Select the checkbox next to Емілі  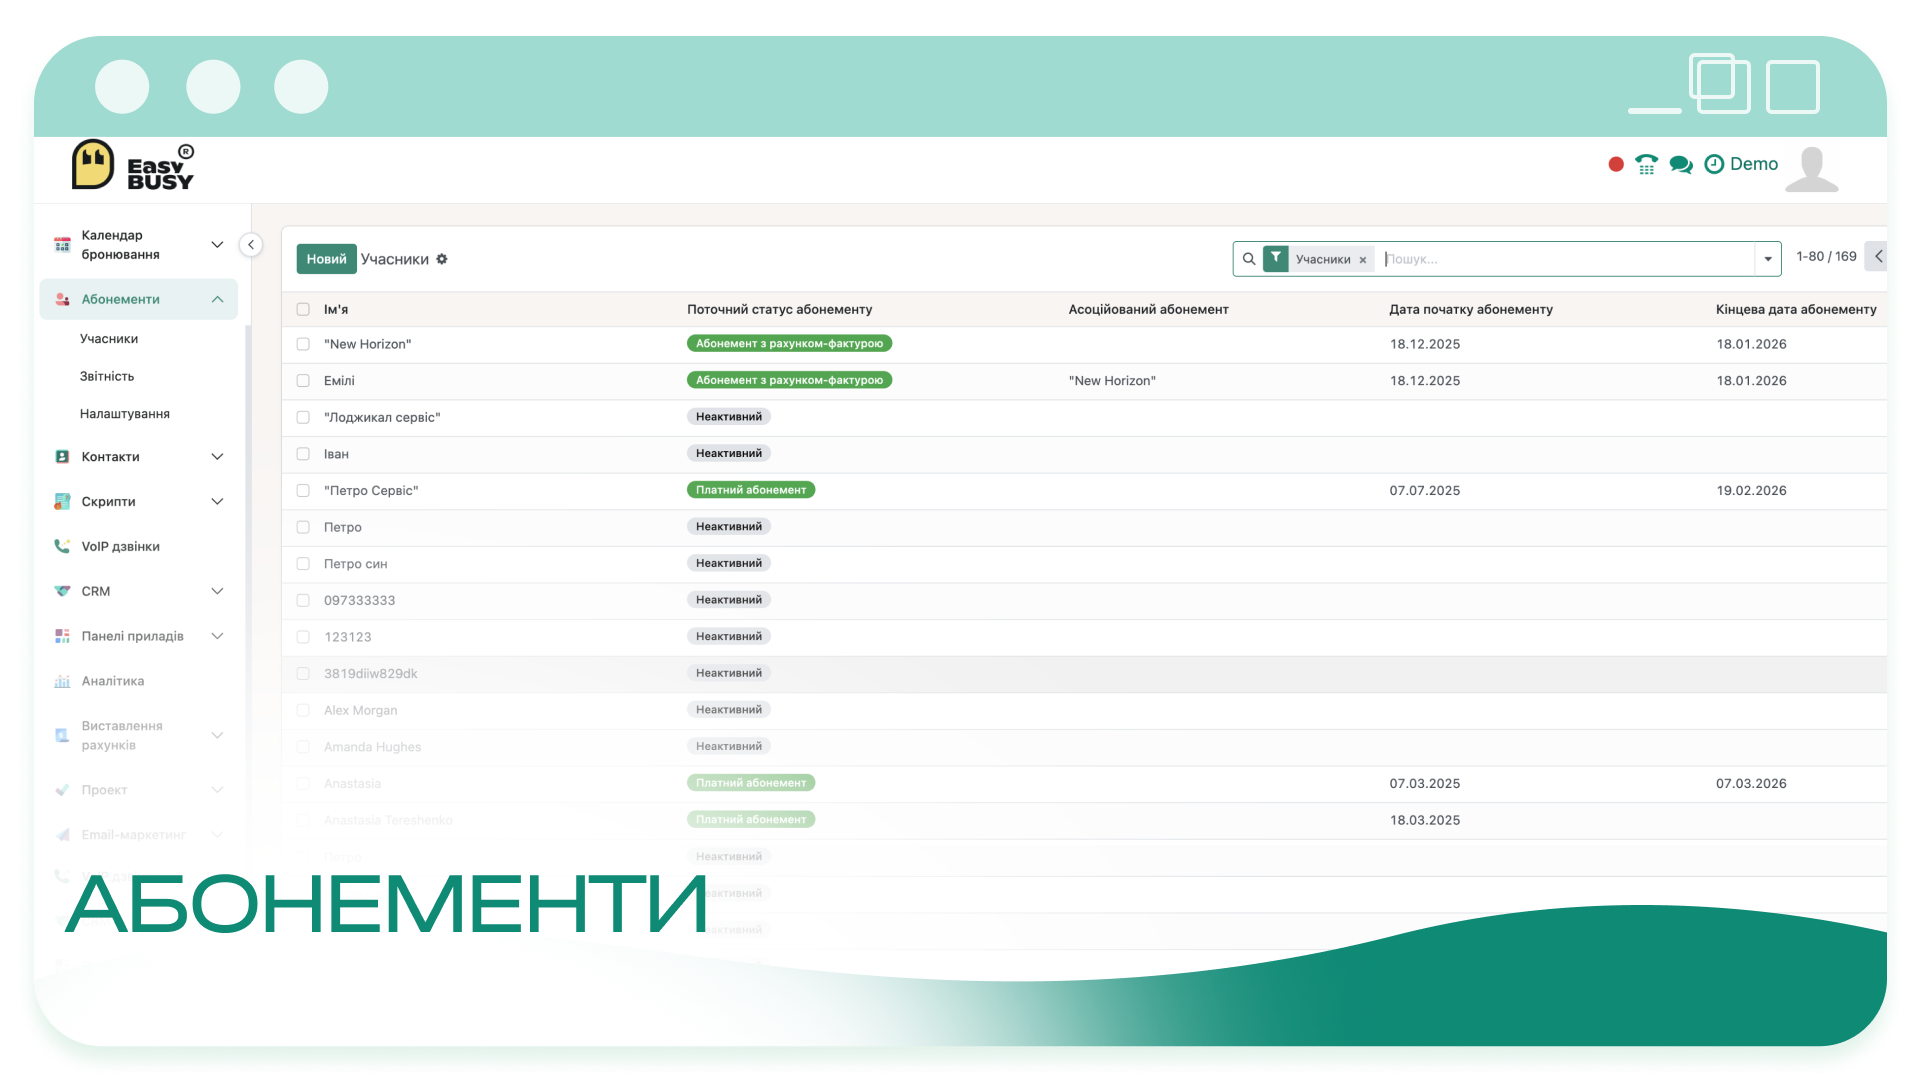point(303,381)
